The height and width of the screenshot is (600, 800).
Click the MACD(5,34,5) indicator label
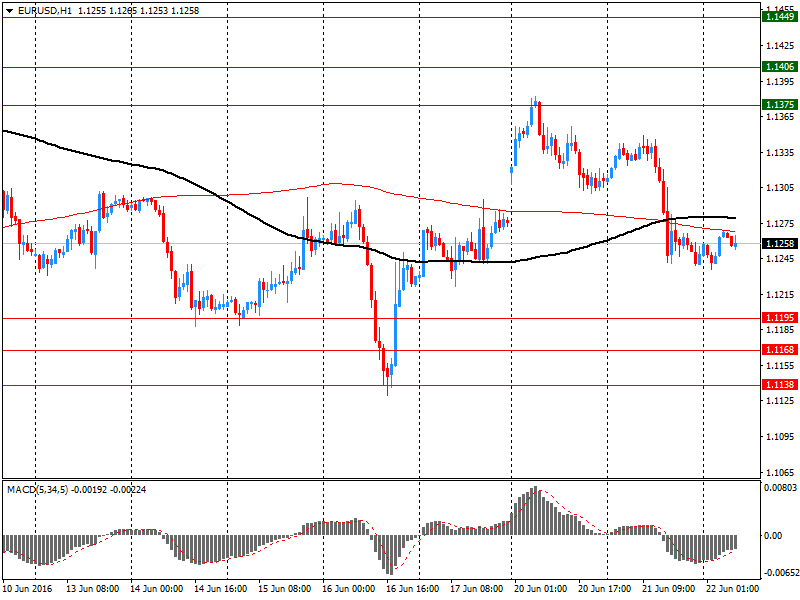tap(38, 490)
